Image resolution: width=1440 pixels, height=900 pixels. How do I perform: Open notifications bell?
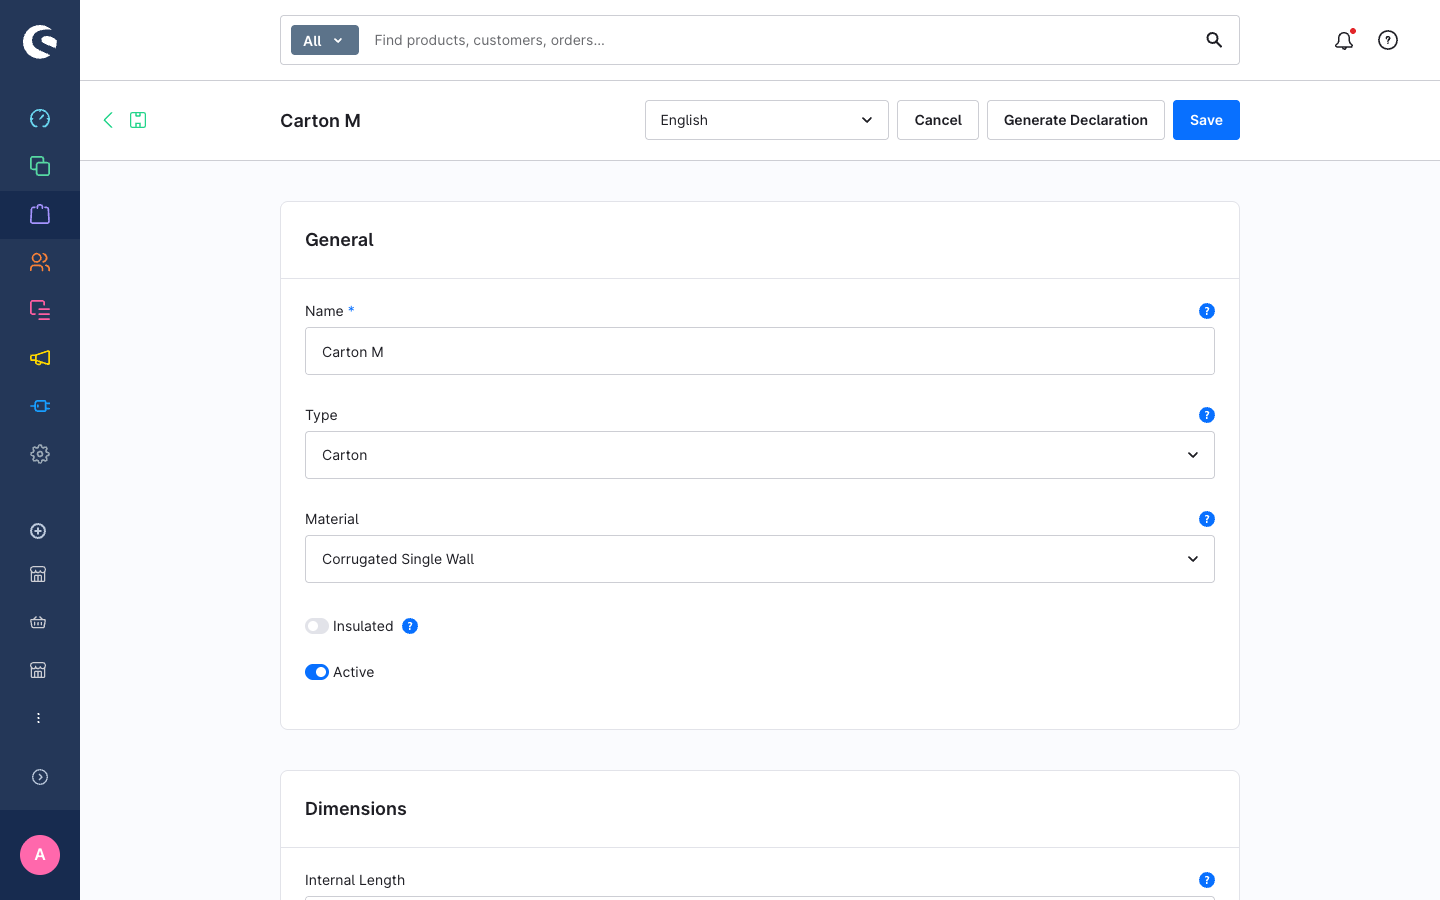point(1344,40)
